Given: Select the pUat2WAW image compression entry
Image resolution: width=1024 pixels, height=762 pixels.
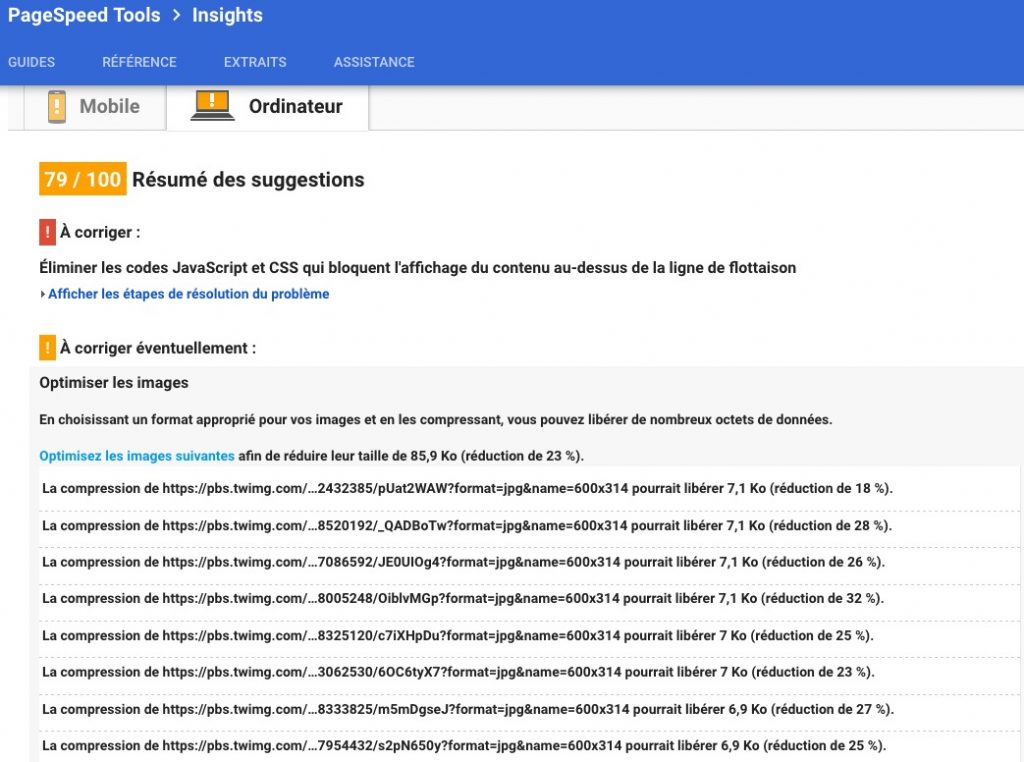Looking at the screenshot, I should coord(466,489).
